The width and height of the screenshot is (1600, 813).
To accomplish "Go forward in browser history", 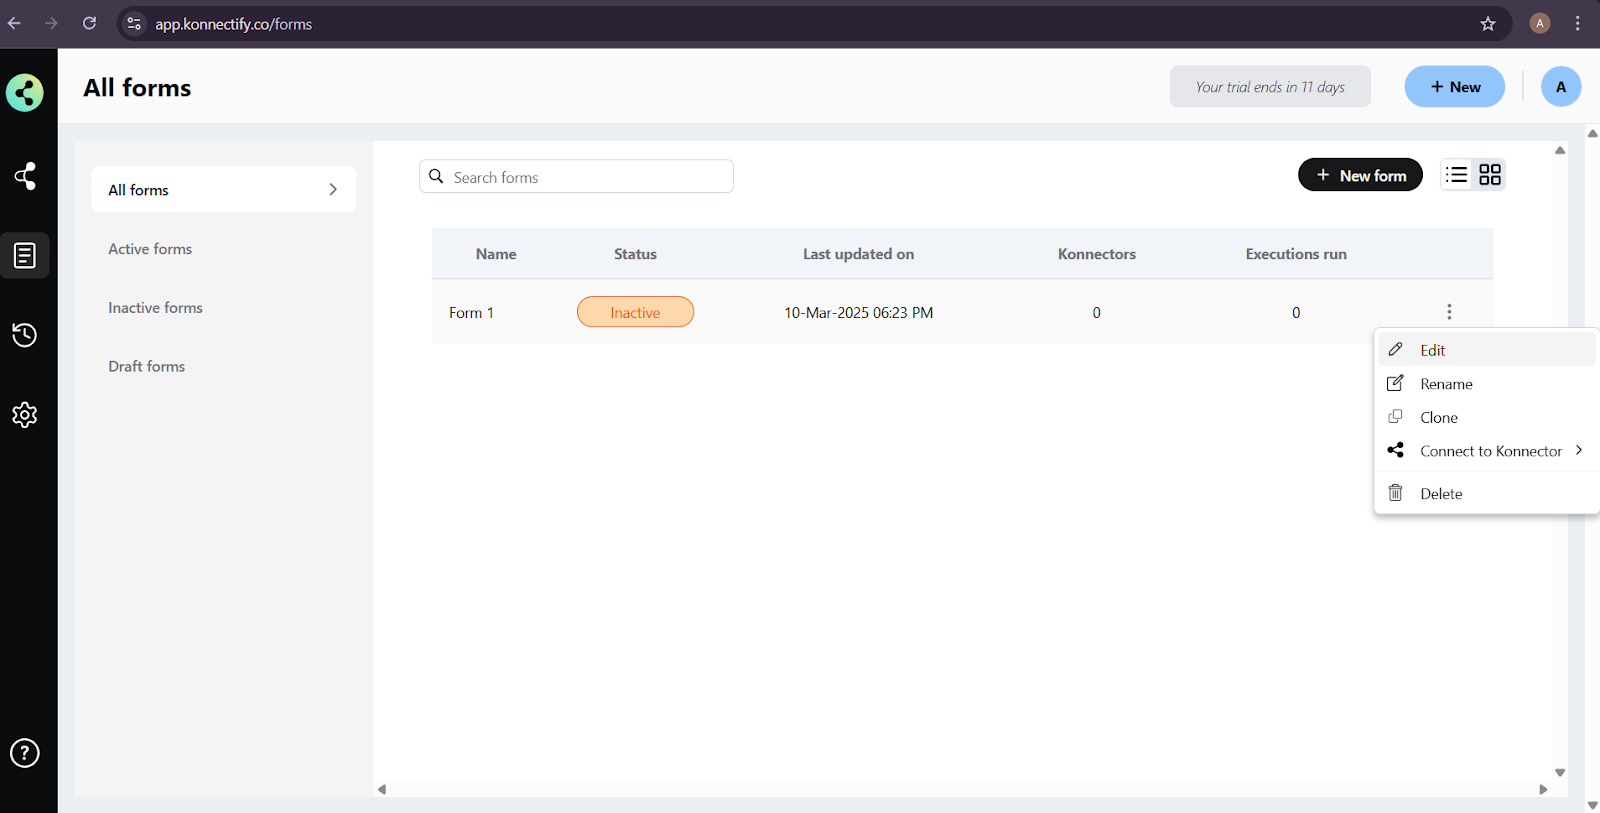I will coord(51,23).
